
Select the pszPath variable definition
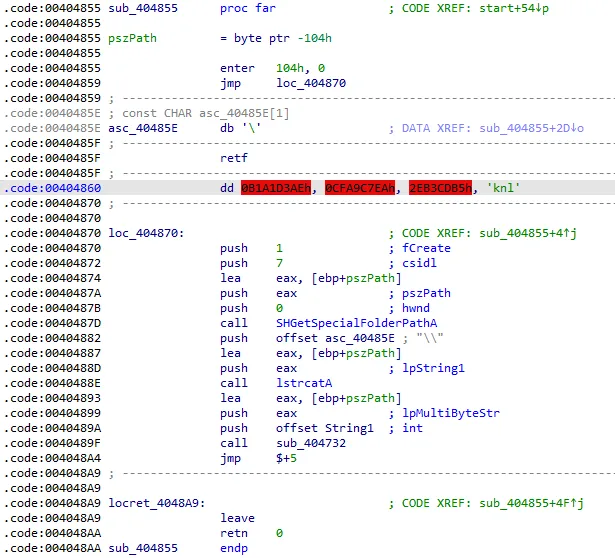[x=136, y=38]
